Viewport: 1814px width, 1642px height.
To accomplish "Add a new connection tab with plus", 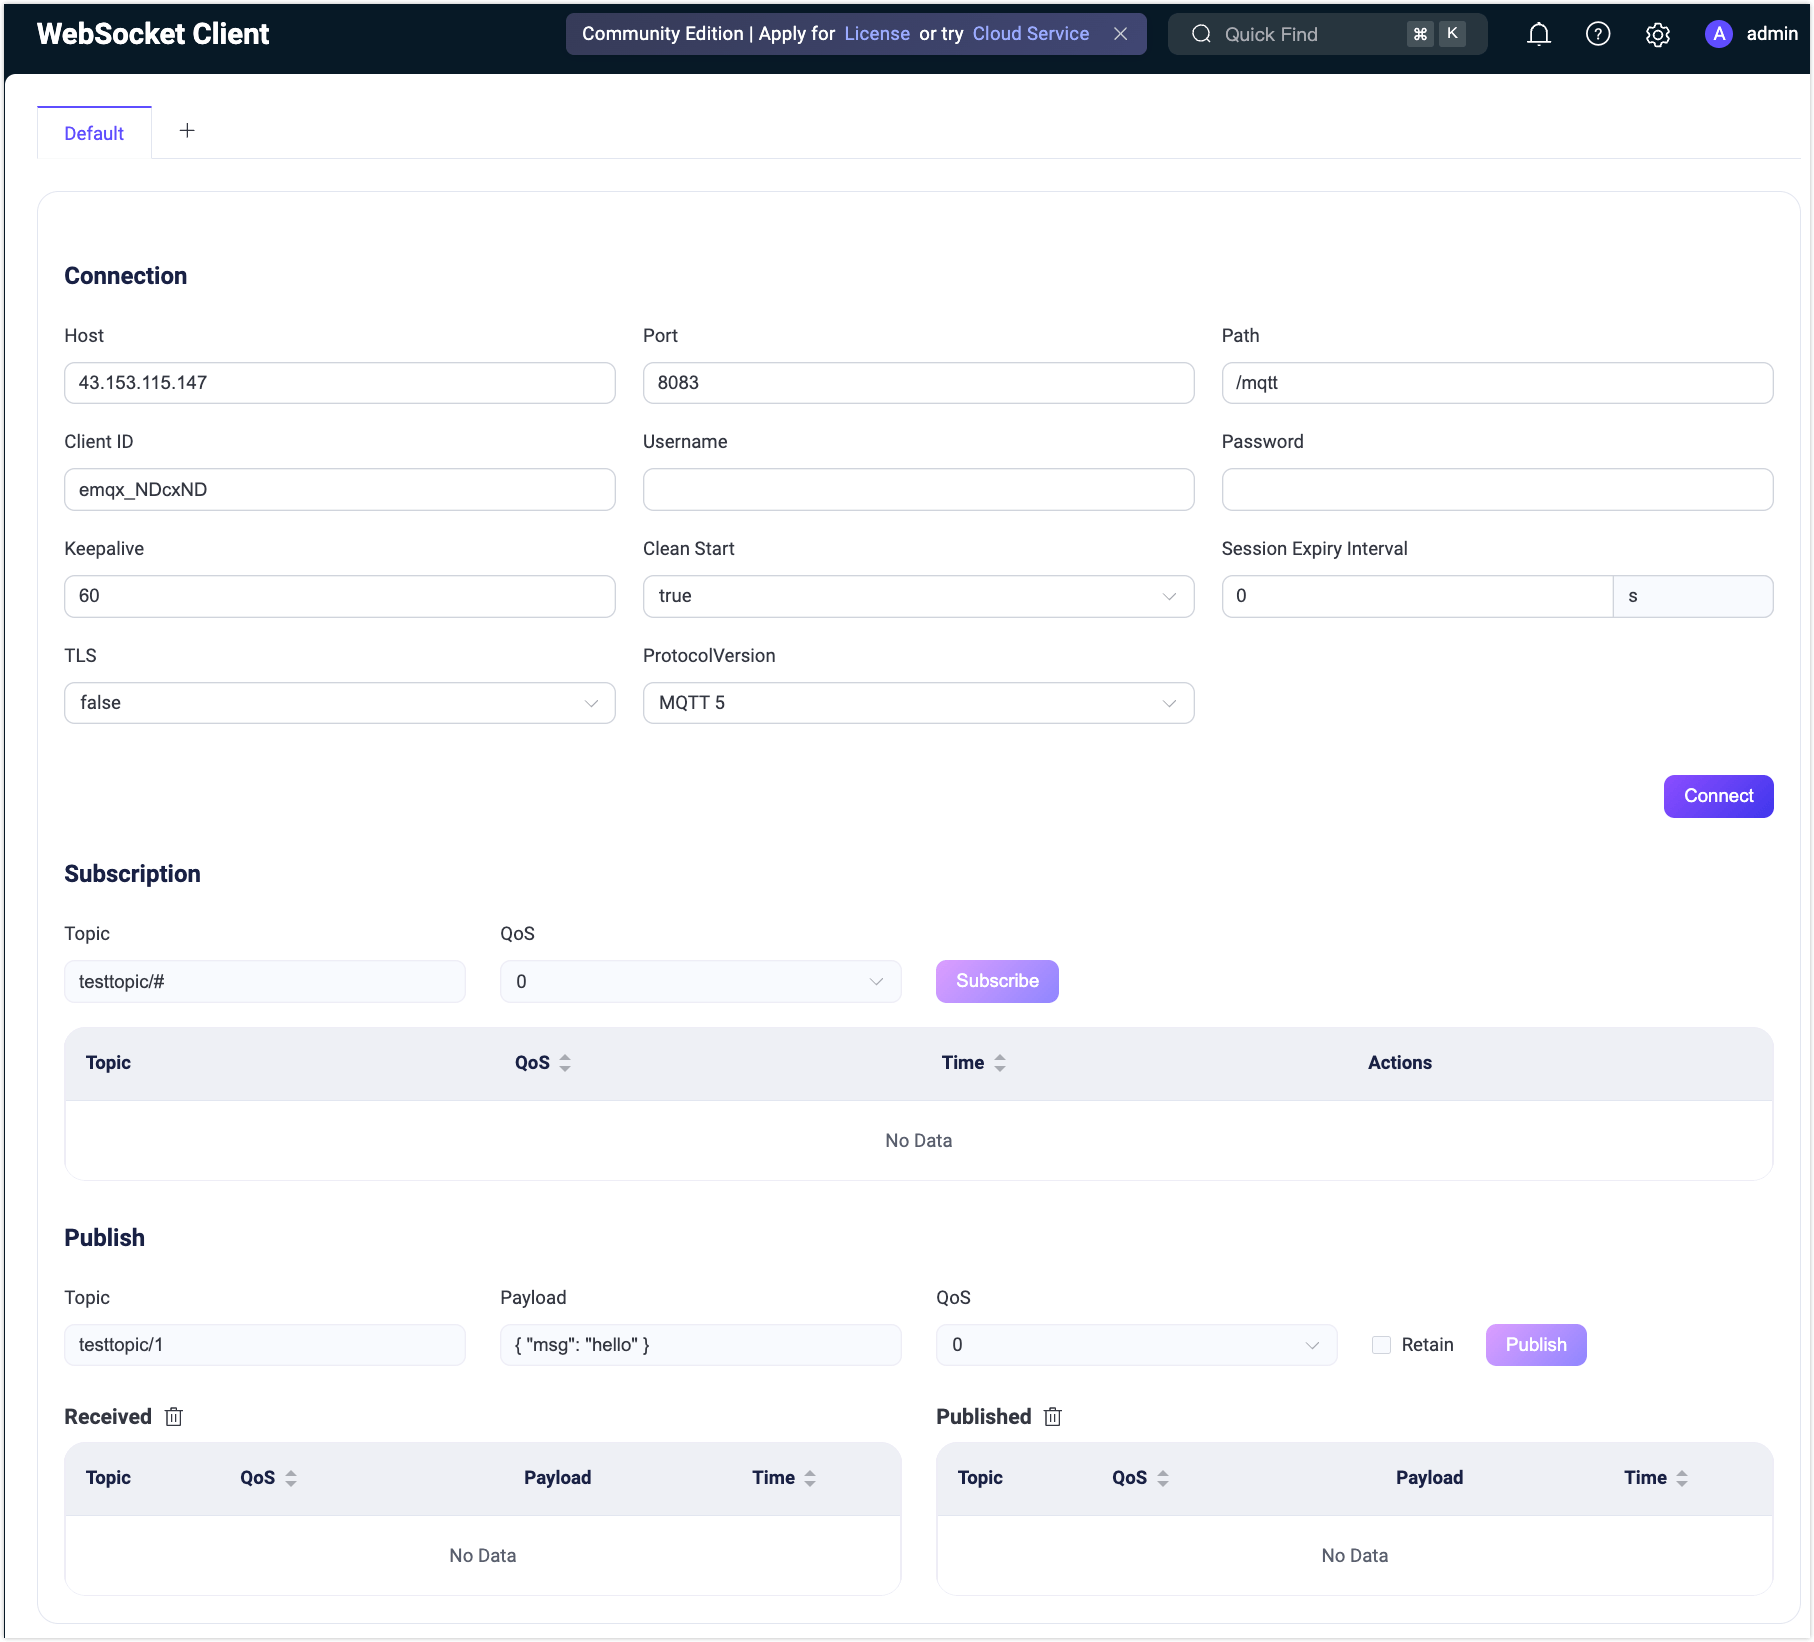I will (187, 131).
